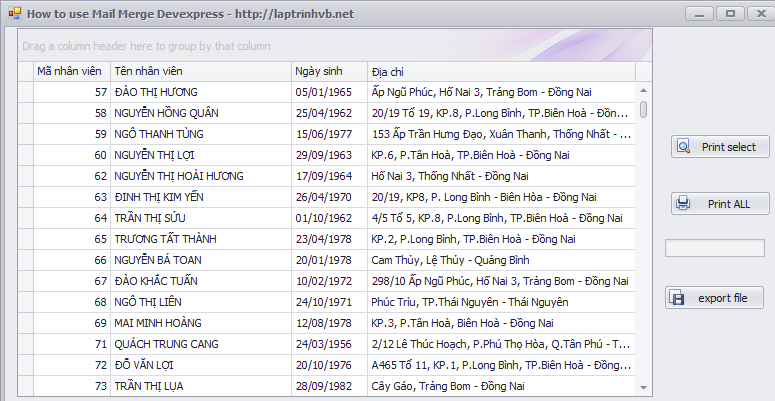The height and width of the screenshot is (401, 775).
Task: Click the birth date 24/10/1971
Action: (330, 302)
